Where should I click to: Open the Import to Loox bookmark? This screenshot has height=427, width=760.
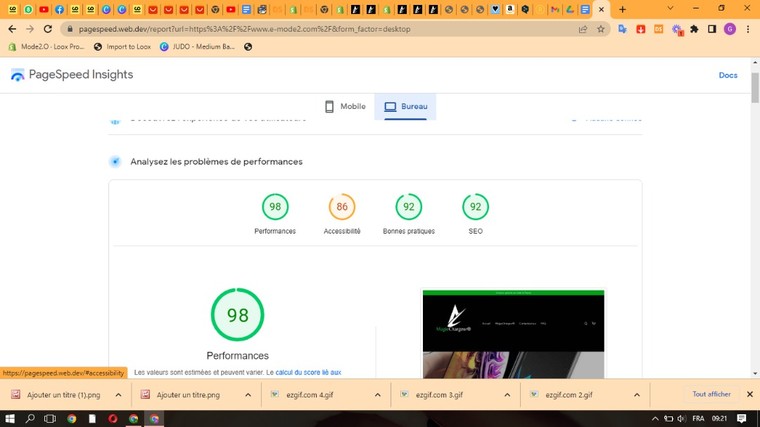click(123, 47)
